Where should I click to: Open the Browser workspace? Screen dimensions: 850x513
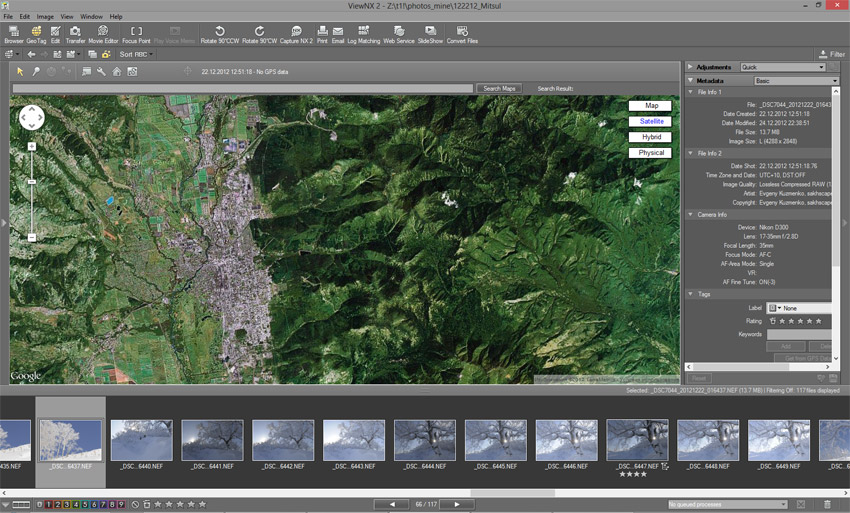coord(14,34)
